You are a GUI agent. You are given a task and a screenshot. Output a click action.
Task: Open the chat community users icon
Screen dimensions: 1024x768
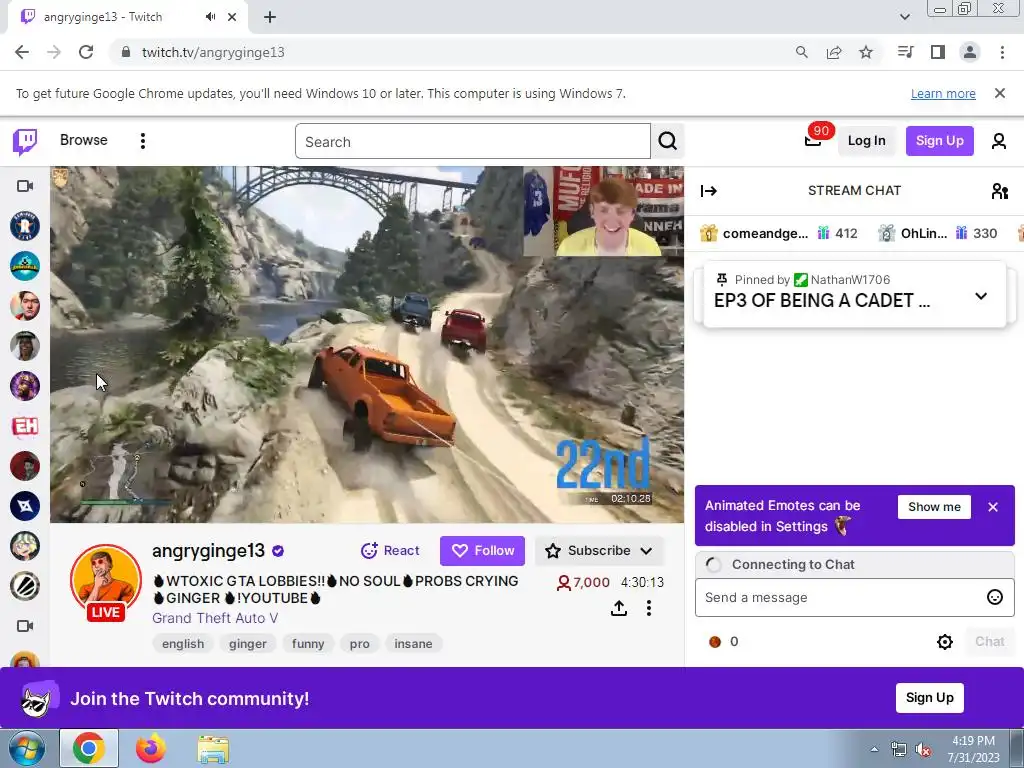(999, 191)
